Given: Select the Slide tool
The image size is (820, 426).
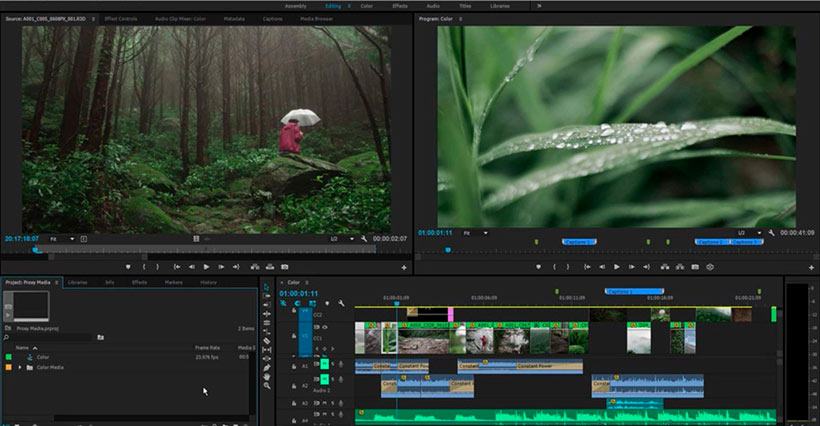Looking at the screenshot, I should point(267,359).
